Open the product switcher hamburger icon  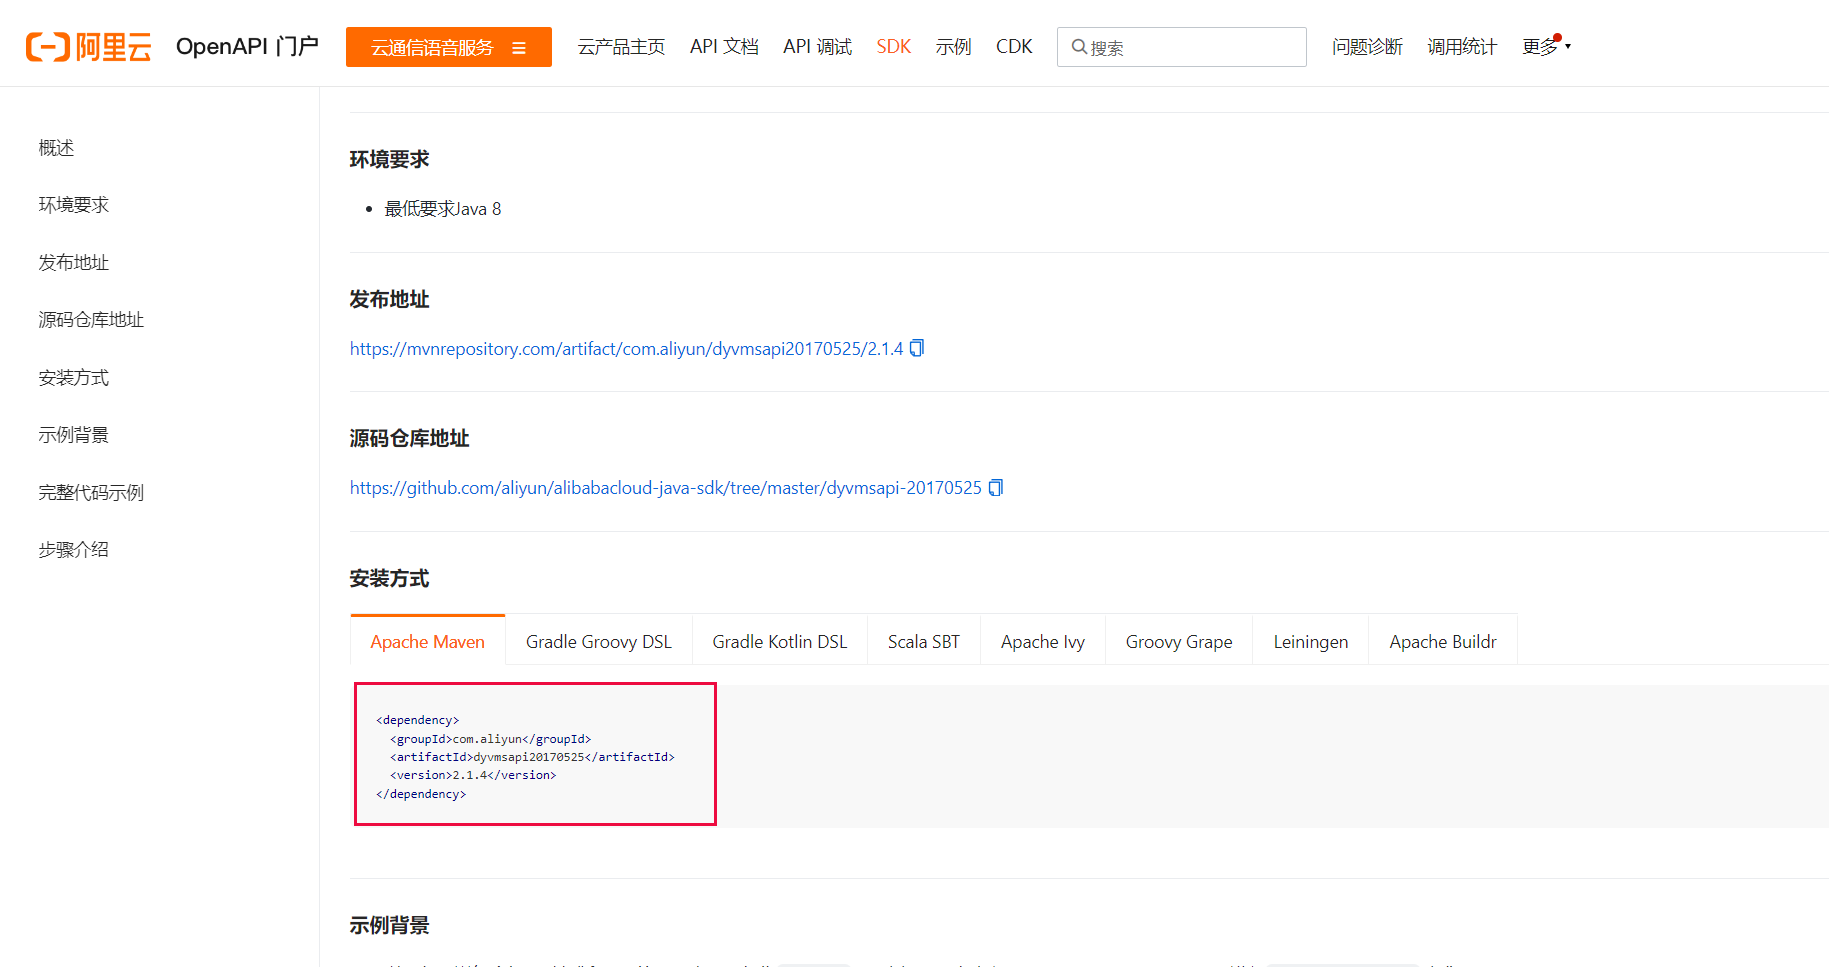(x=519, y=48)
